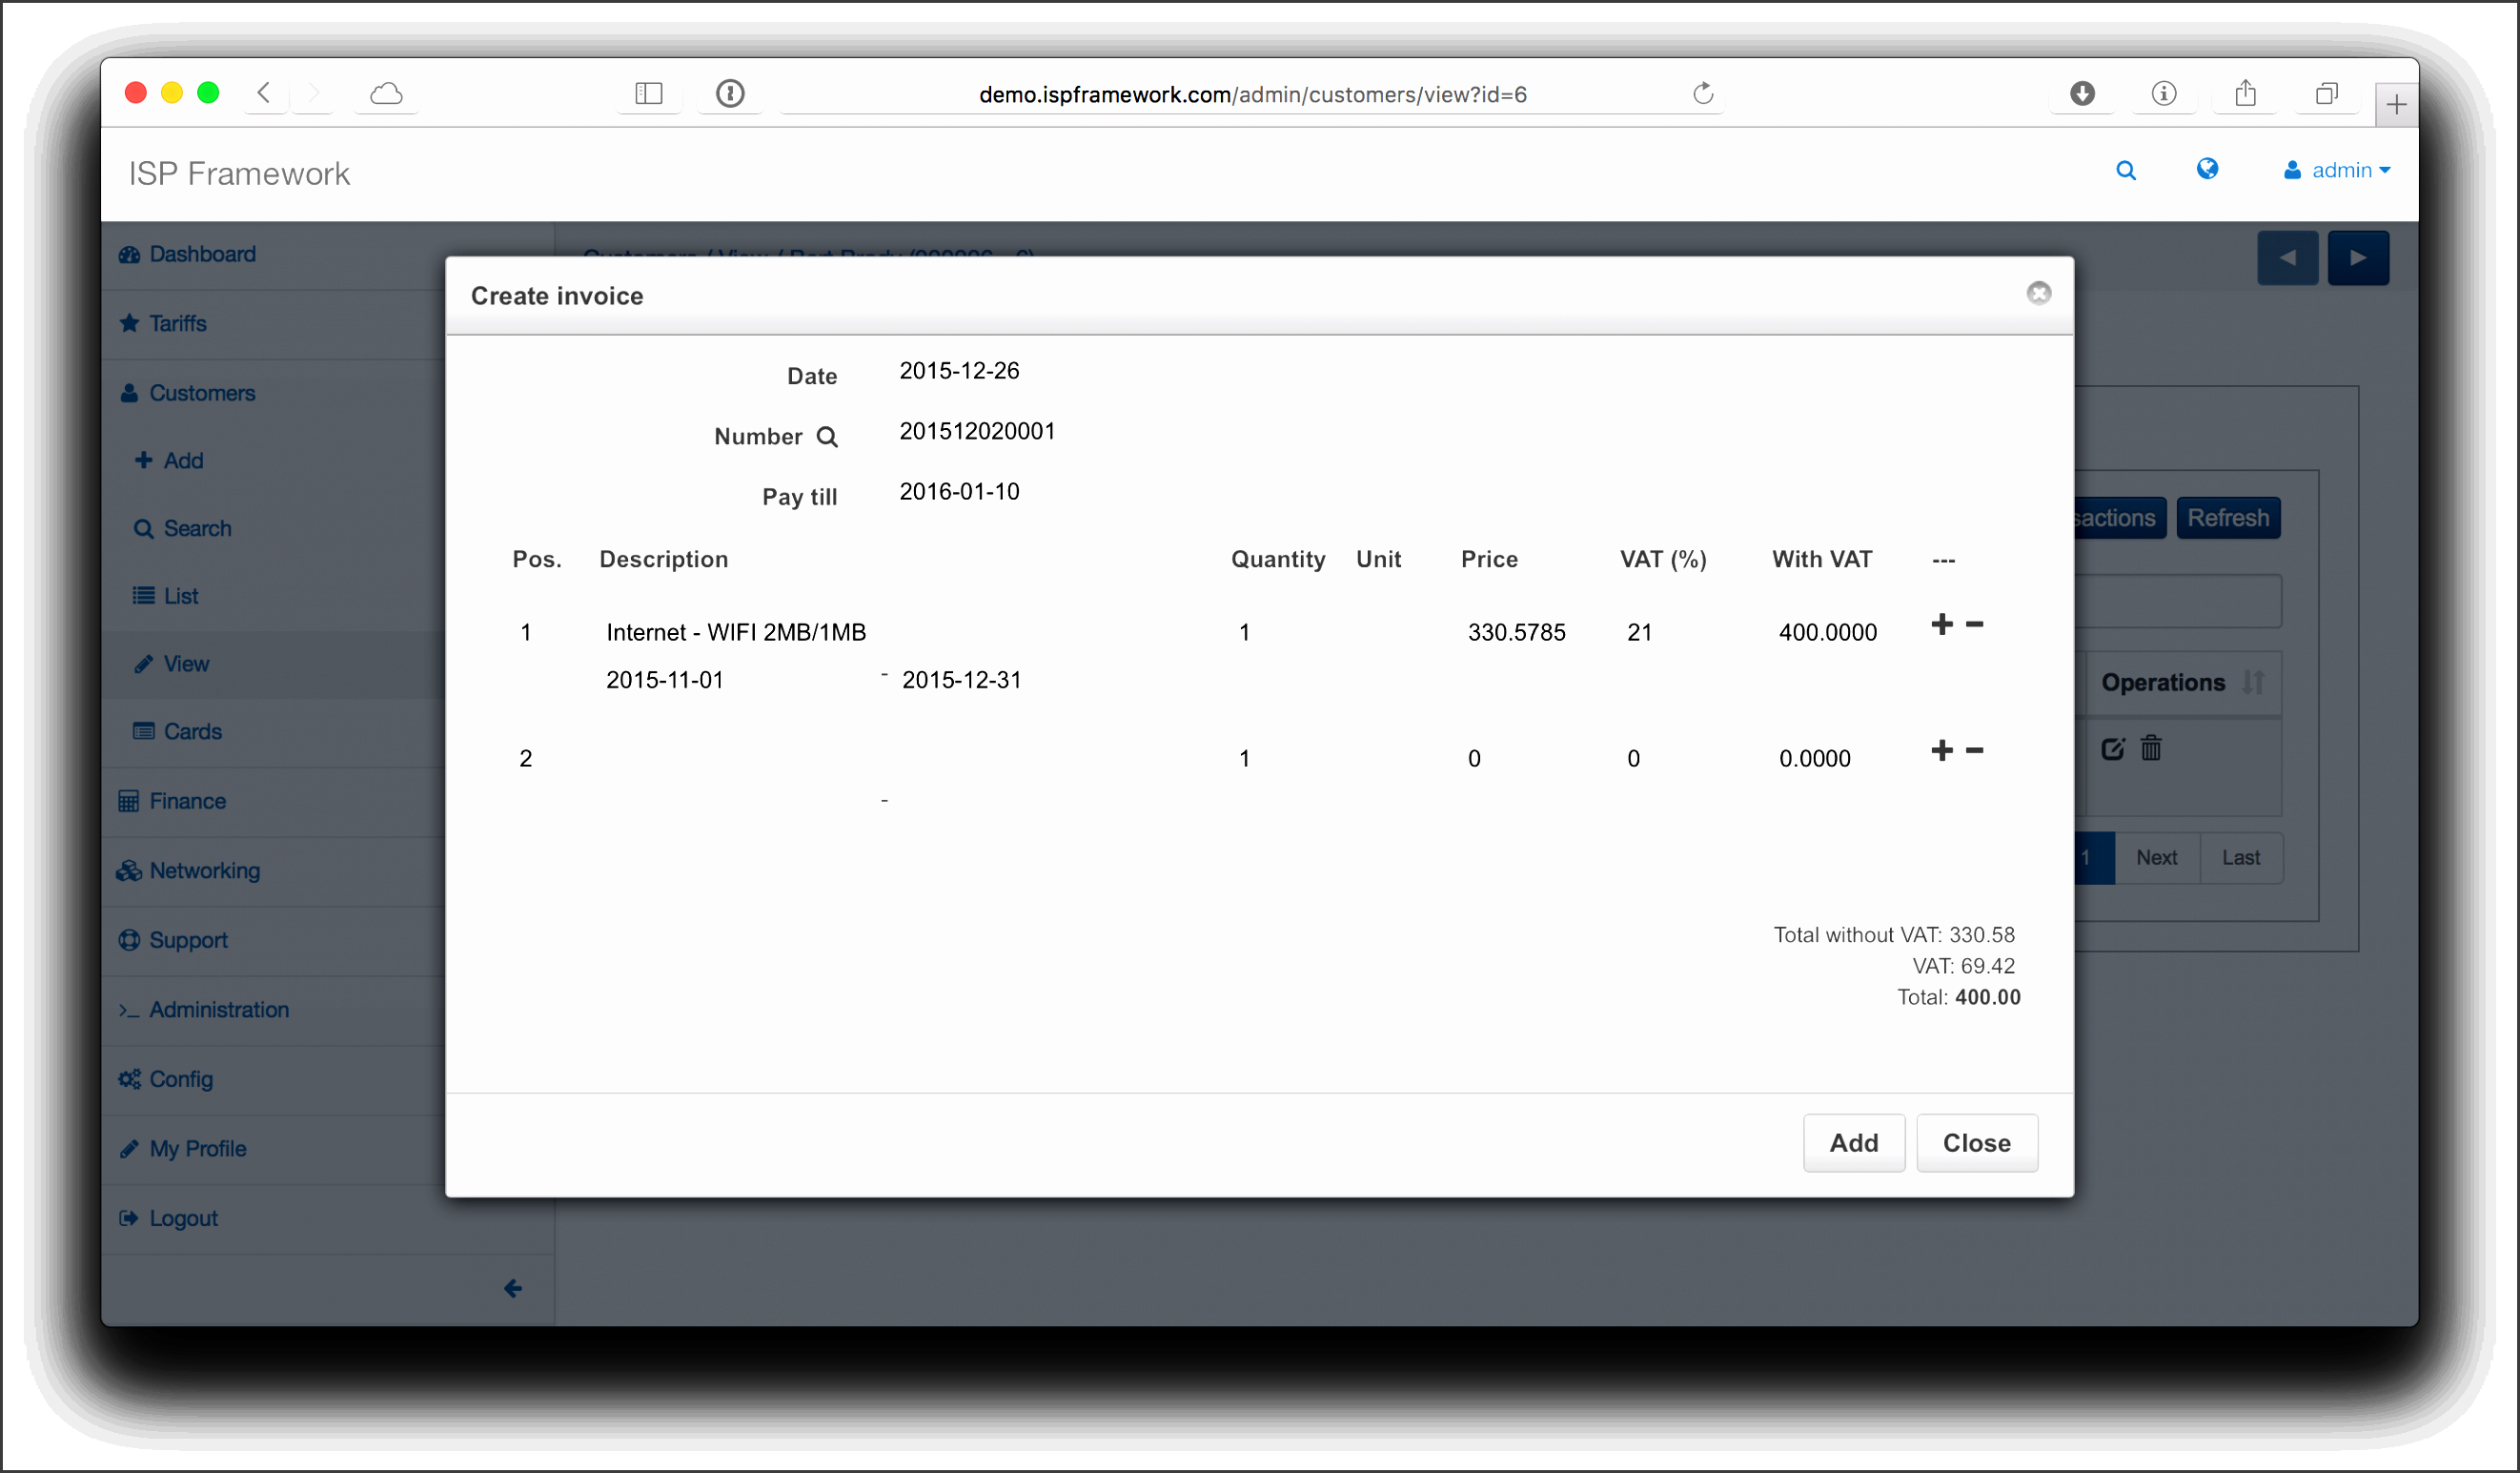Open the Customers menu in the sidebar
This screenshot has height=1473, width=2520.
point(202,392)
